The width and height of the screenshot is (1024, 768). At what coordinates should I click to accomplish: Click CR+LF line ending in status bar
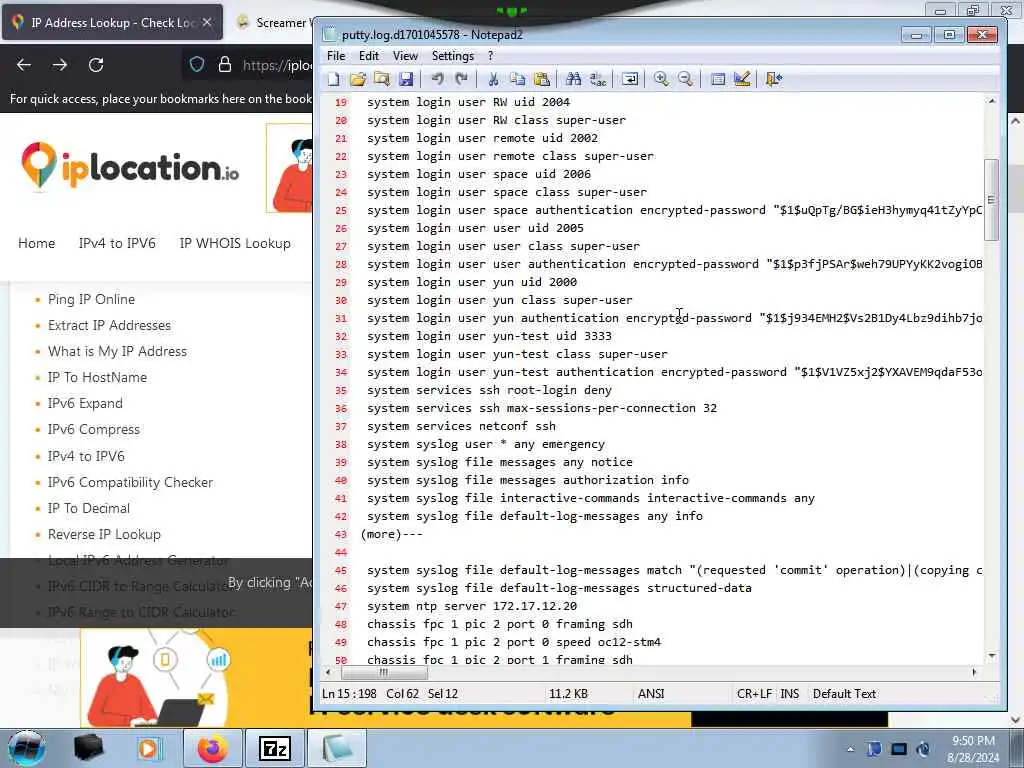coord(754,694)
